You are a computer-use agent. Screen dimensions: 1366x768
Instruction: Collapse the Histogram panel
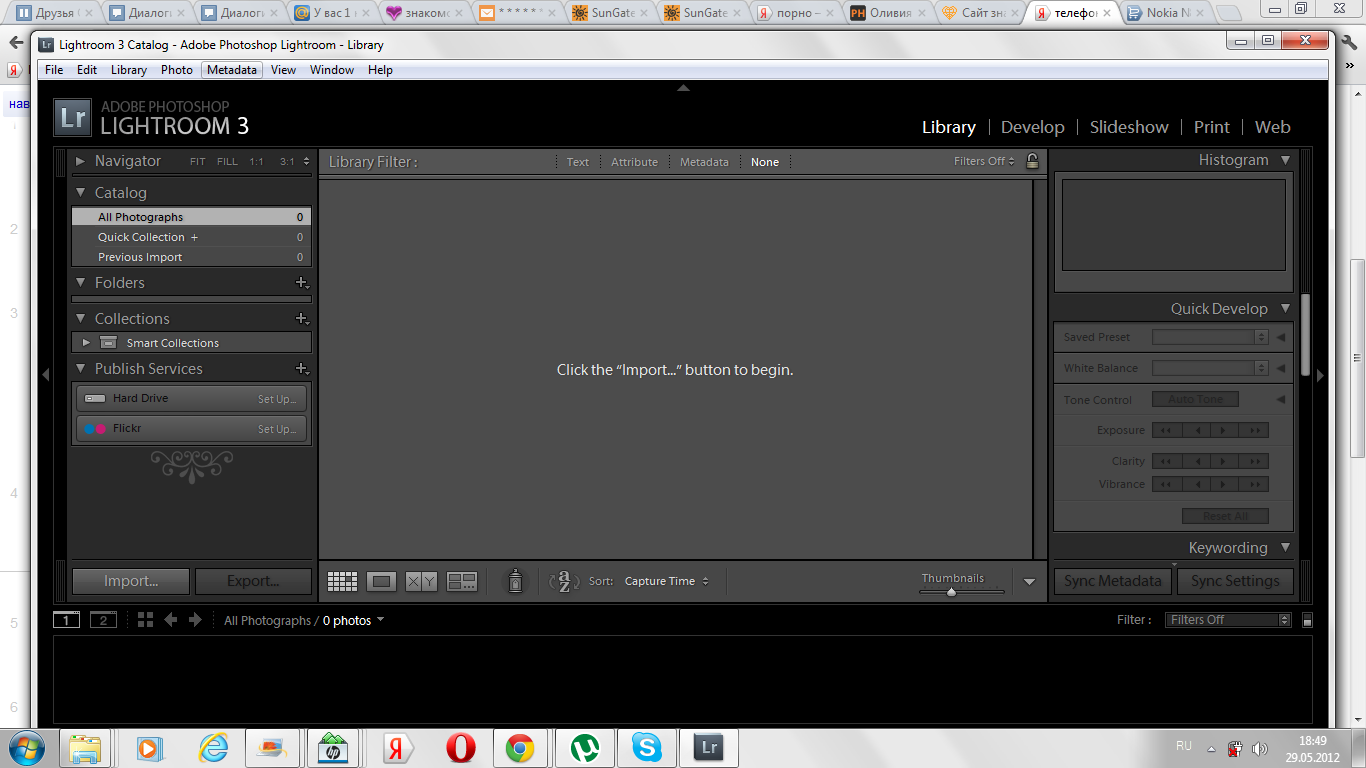click(1285, 160)
